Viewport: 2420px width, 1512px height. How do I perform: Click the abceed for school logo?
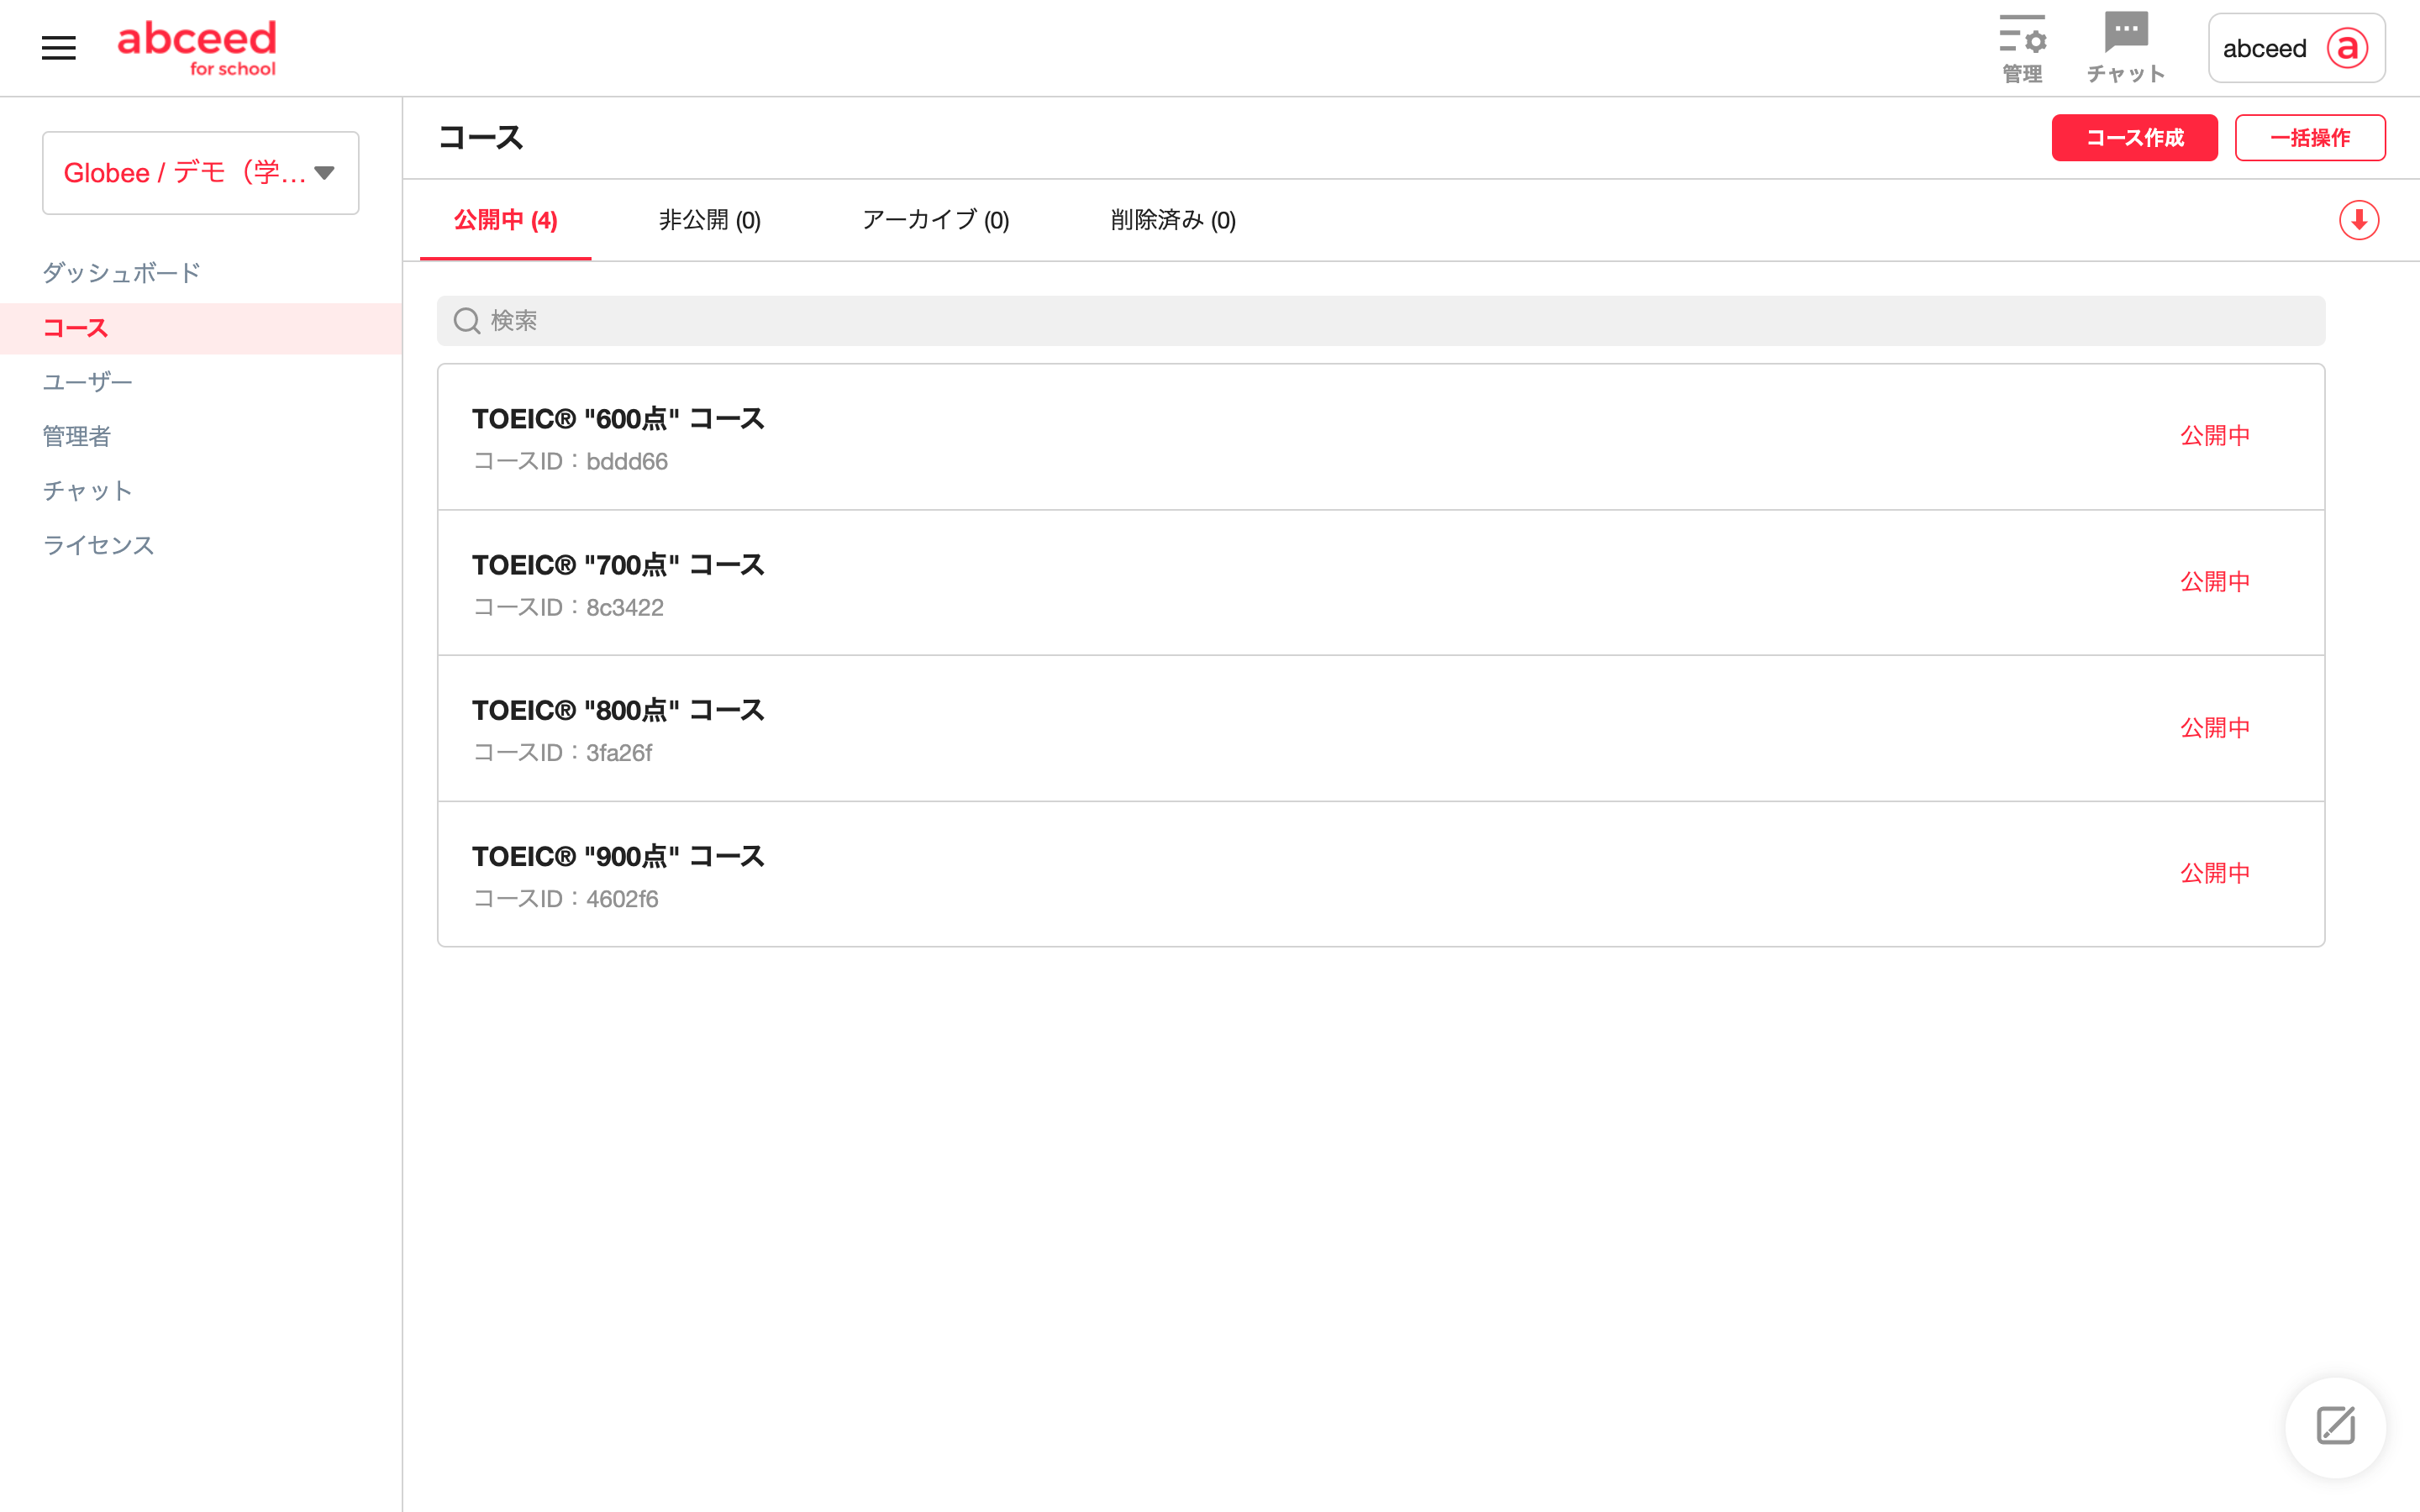pyautogui.click(x=197, y=48)
